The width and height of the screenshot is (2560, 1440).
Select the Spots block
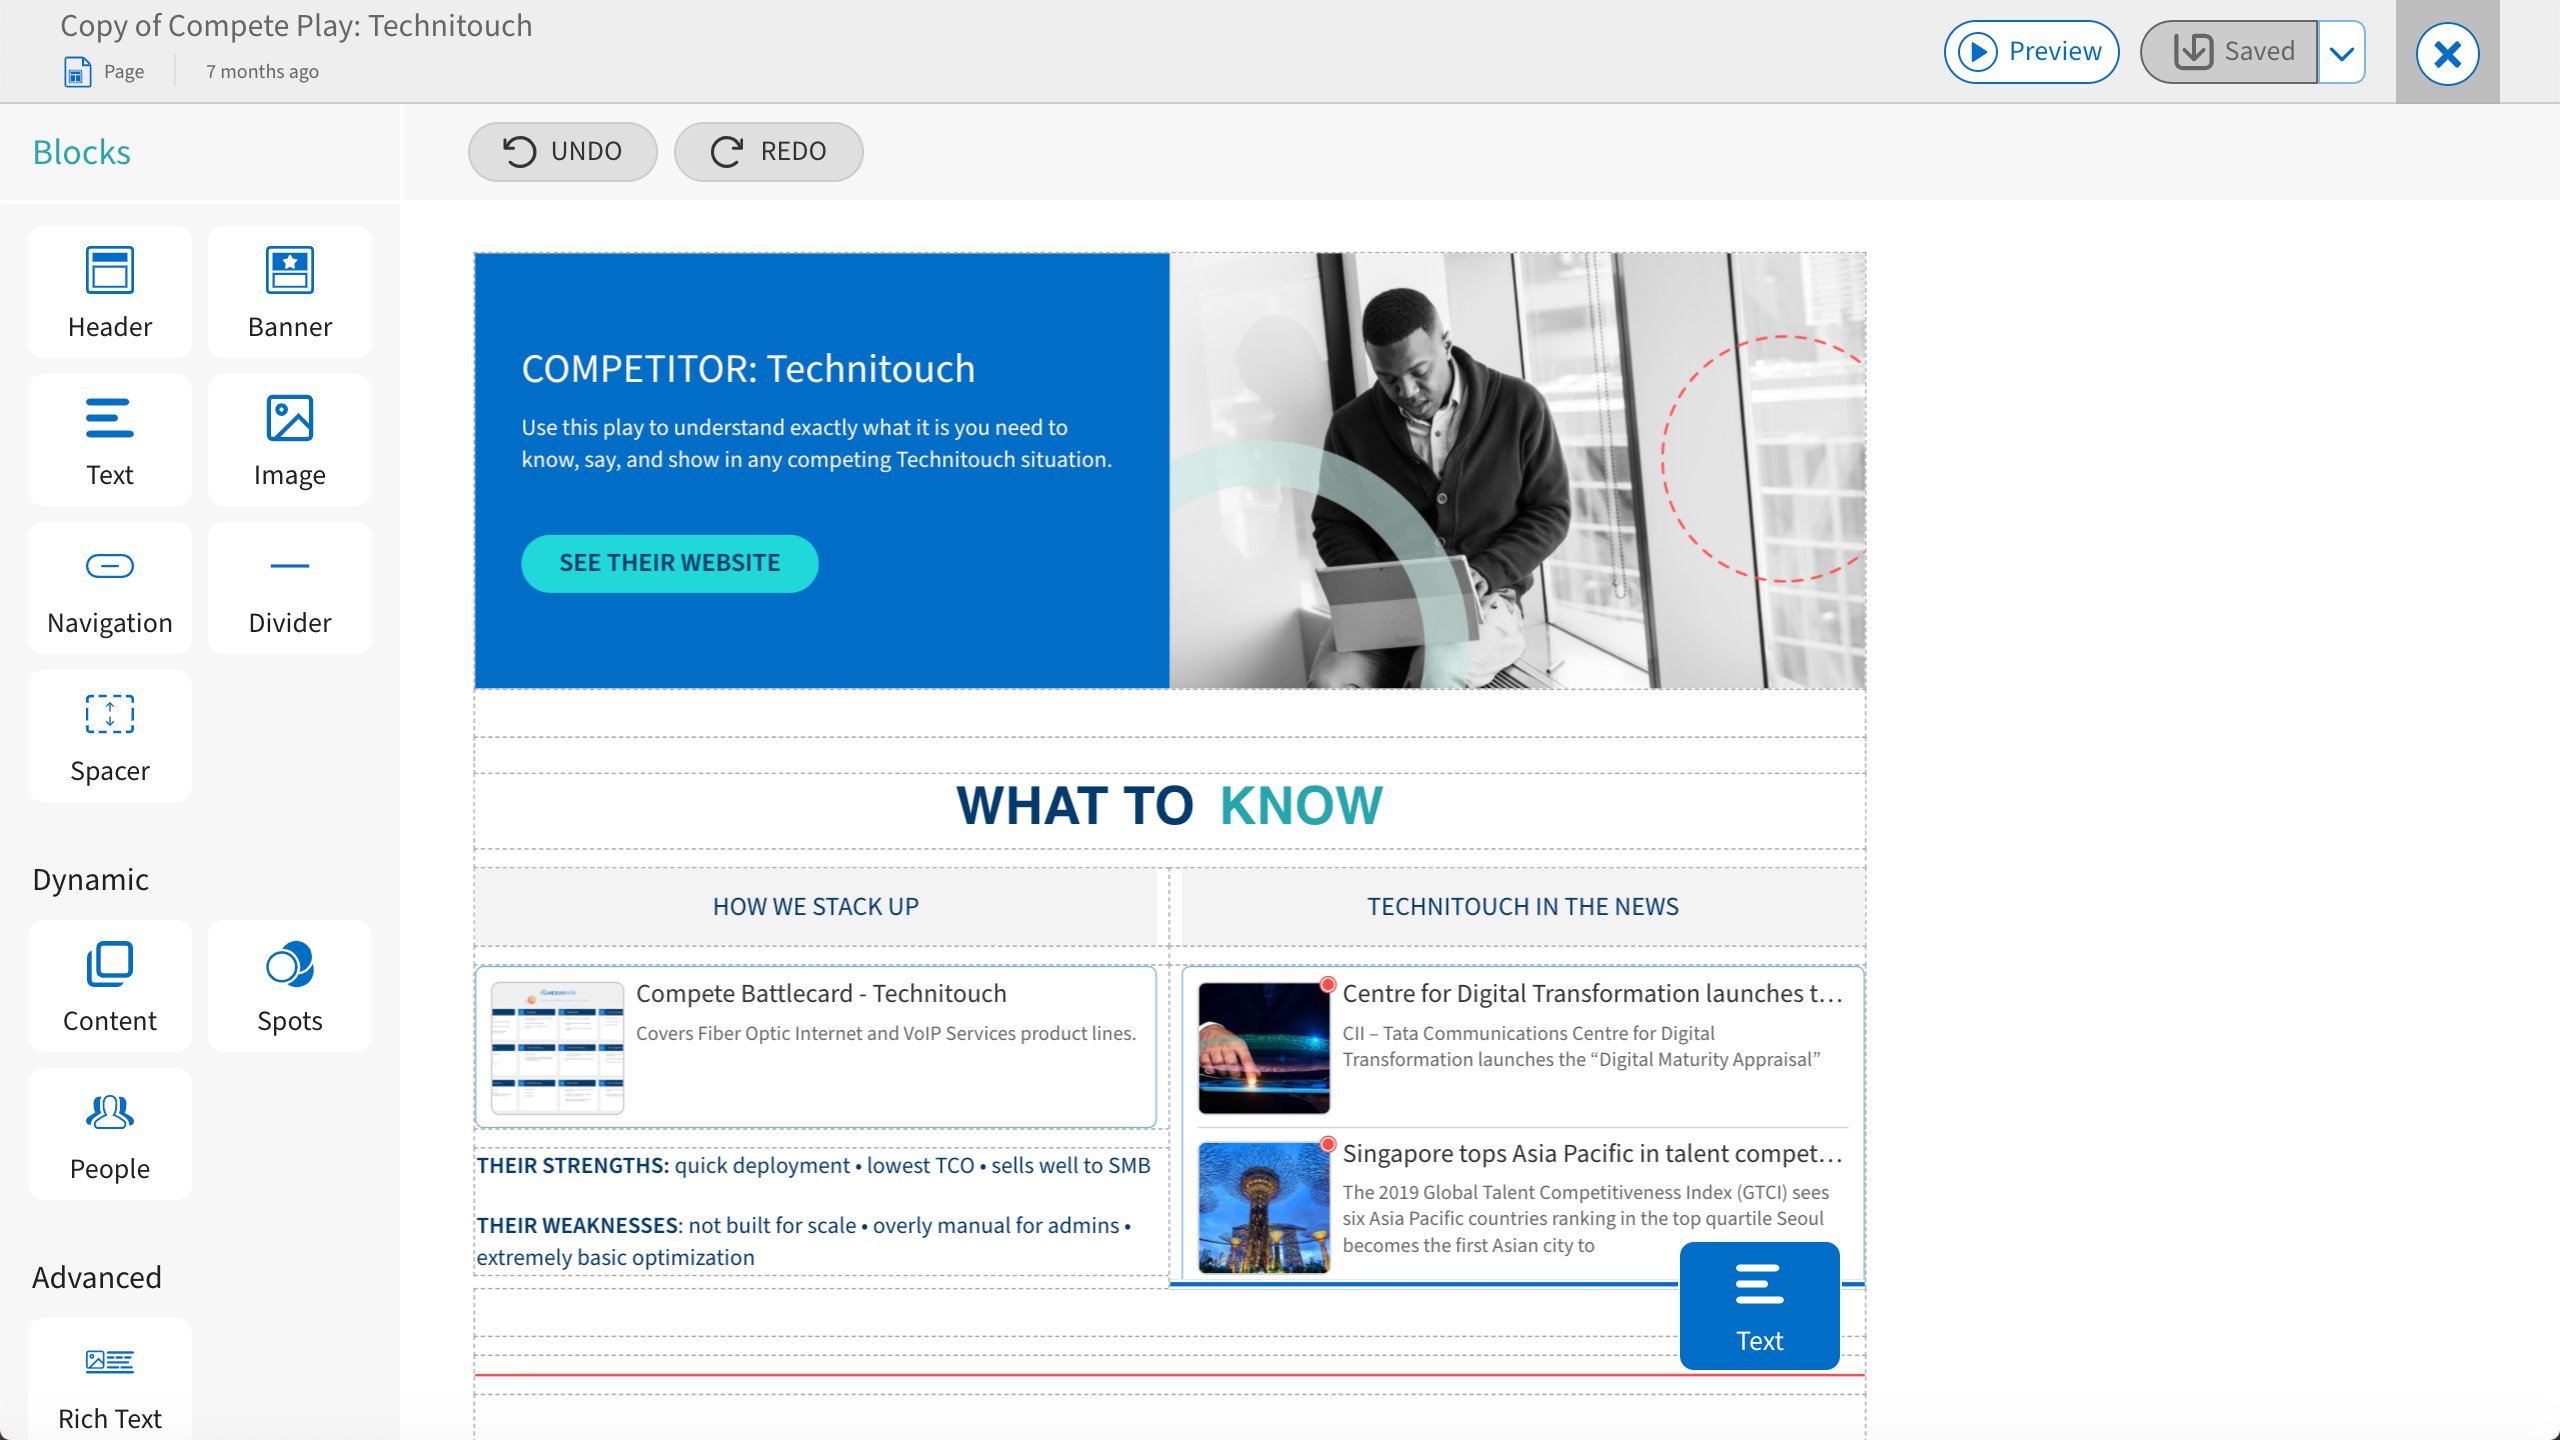pos(290,986)
